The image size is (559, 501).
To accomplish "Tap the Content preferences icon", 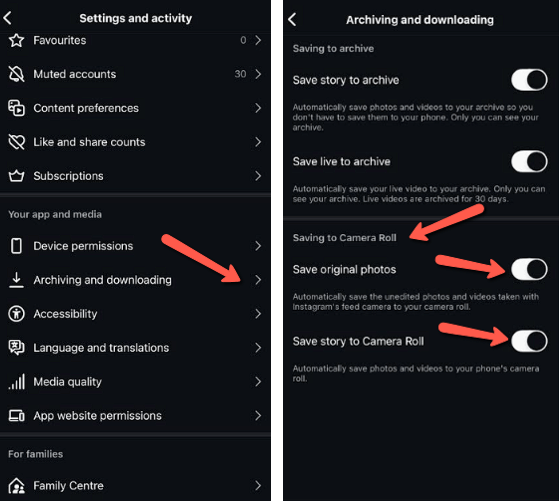I will (16, 108).
